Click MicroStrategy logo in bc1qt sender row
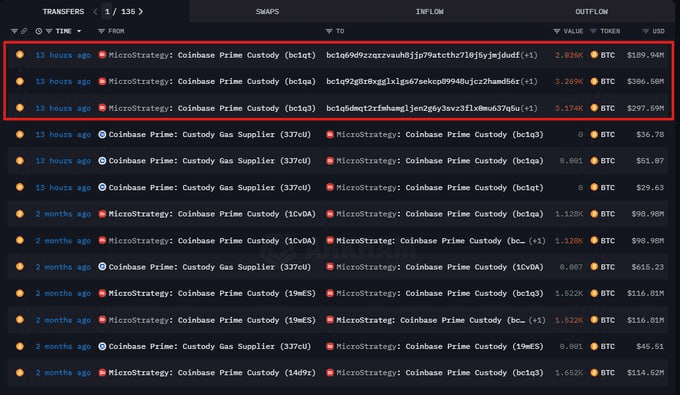Image resolution: width=680 pixels, height=395 pixels. 102,55
